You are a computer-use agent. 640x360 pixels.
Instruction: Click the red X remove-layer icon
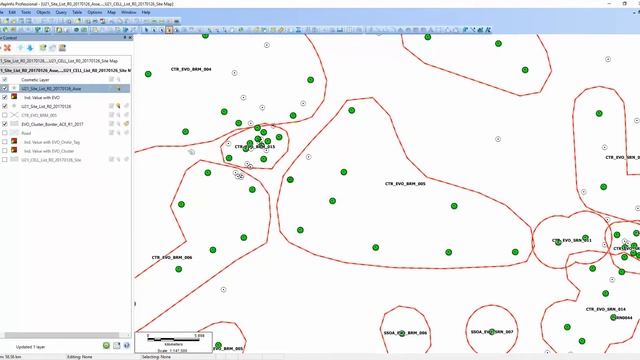7,48
